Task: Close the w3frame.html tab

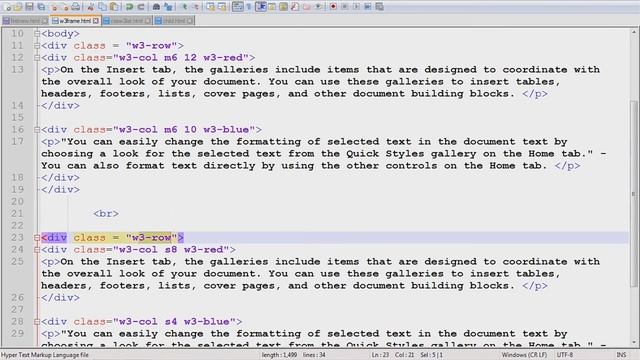Action: coord(96,21)
